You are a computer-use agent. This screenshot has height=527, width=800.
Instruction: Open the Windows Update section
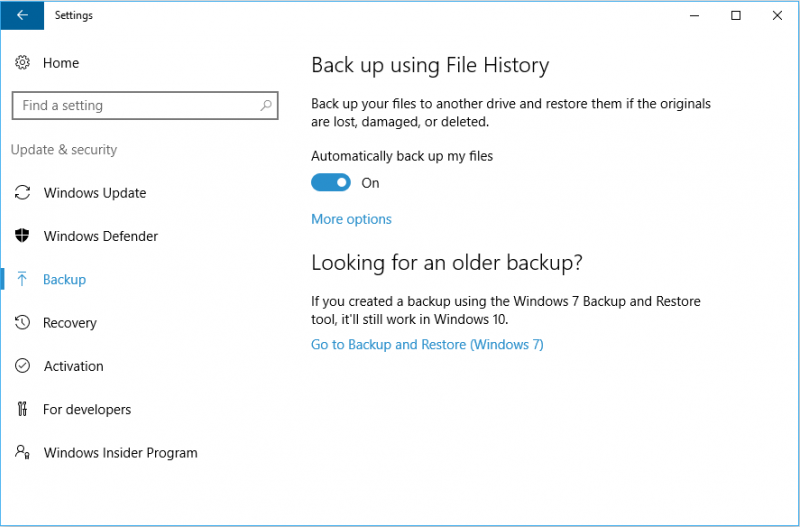[x=95, y=193]
